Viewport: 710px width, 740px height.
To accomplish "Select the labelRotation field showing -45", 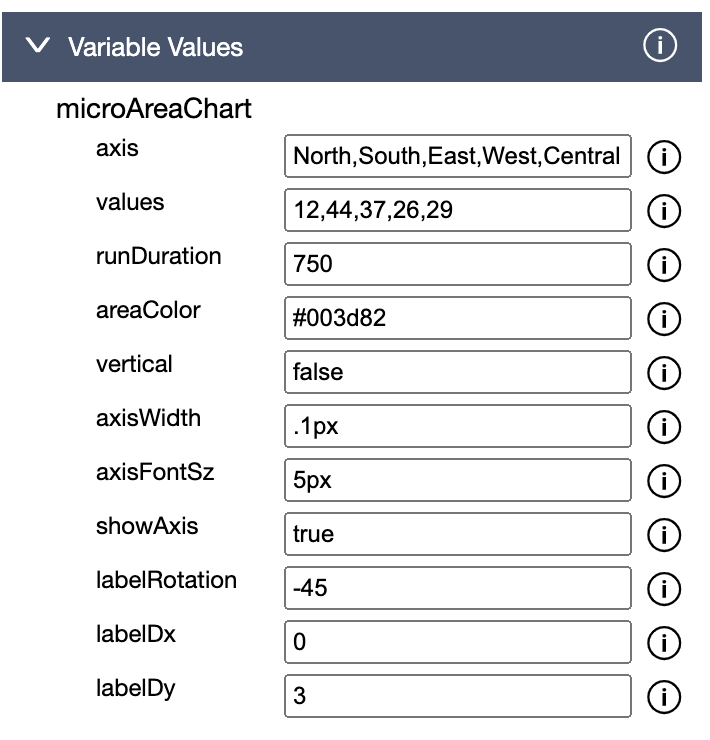I will [x=457, y=588].
